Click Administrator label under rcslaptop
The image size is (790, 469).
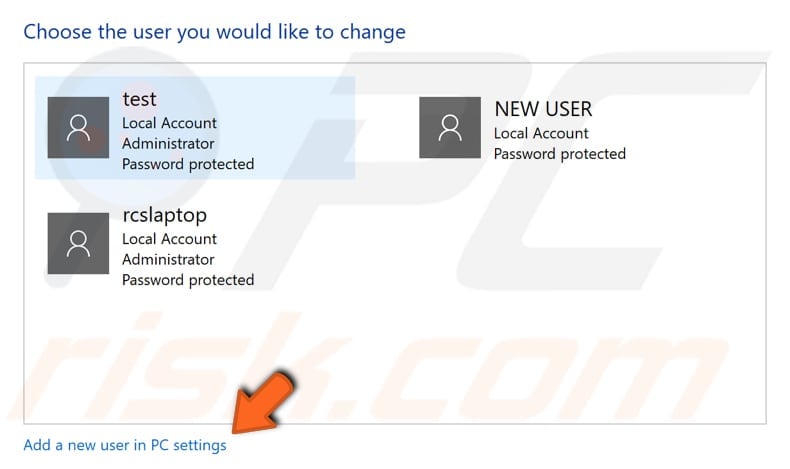(168, 260)
